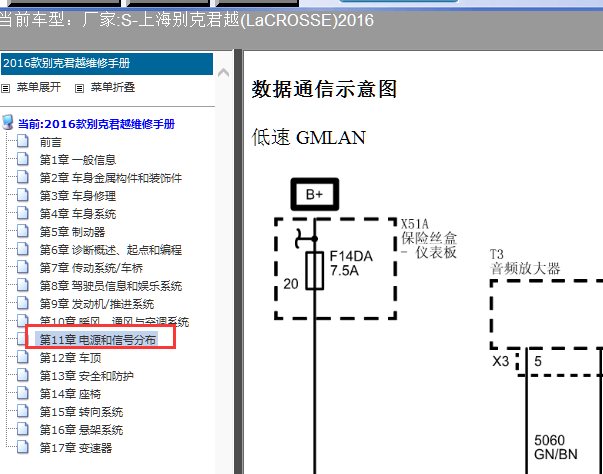
Task: Click the page icon next to 第9章 发动机/推进系统
Action: click(x=23, y=303)
